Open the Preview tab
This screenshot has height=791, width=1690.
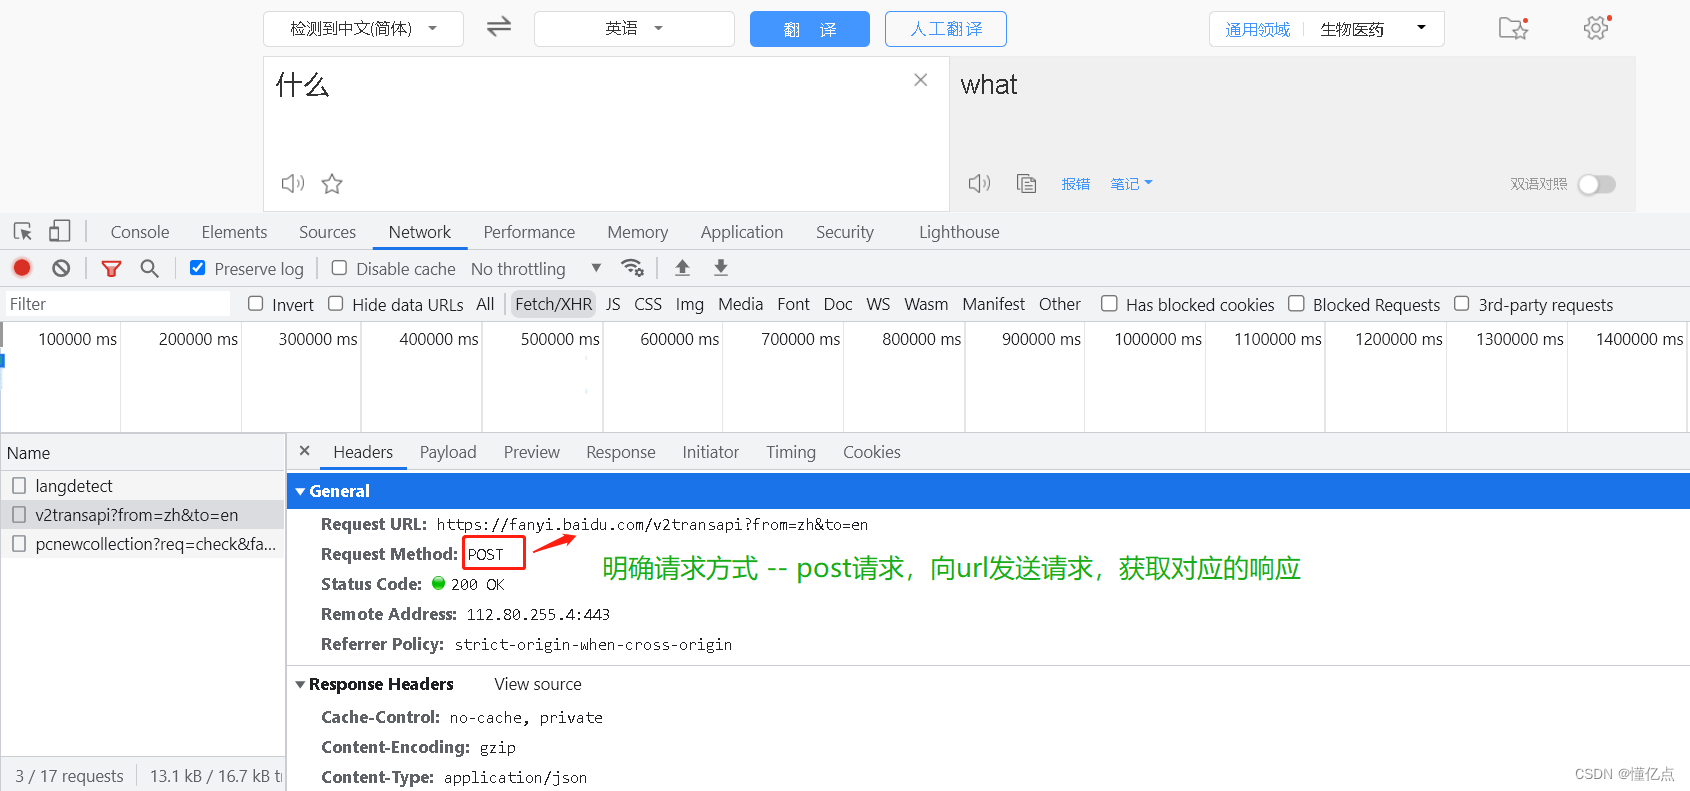[532, 452]
